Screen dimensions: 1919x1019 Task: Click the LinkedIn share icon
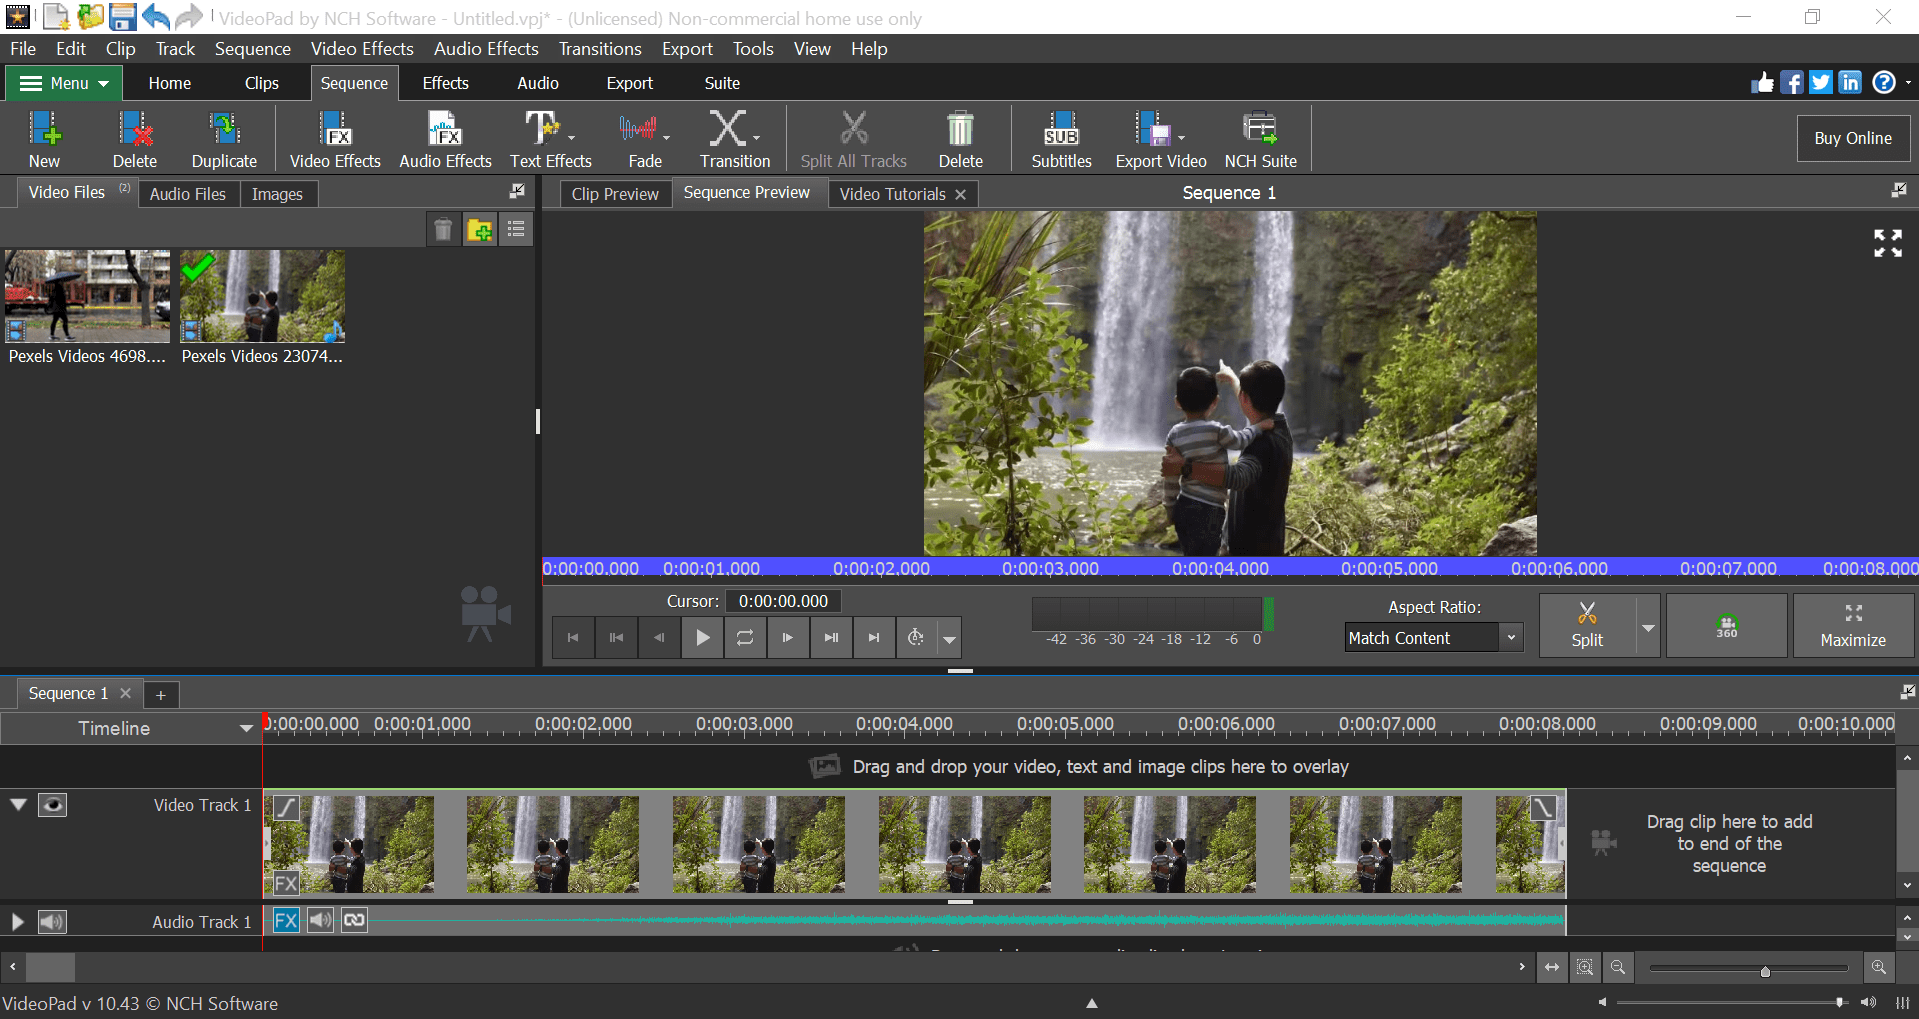[1851, 83]
